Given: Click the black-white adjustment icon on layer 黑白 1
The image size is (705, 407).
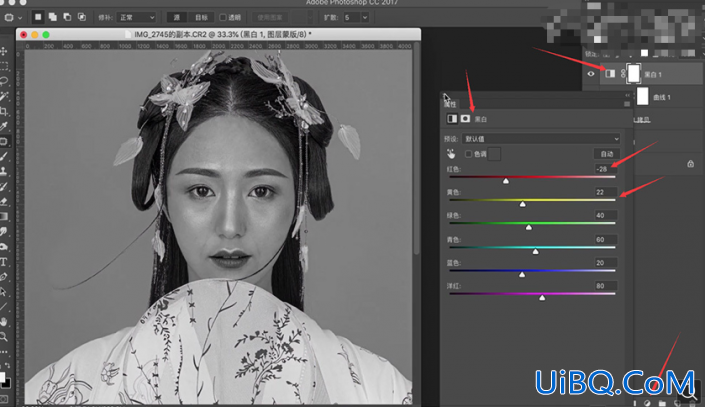Looking at the screenshot, I should pos(610,73).
